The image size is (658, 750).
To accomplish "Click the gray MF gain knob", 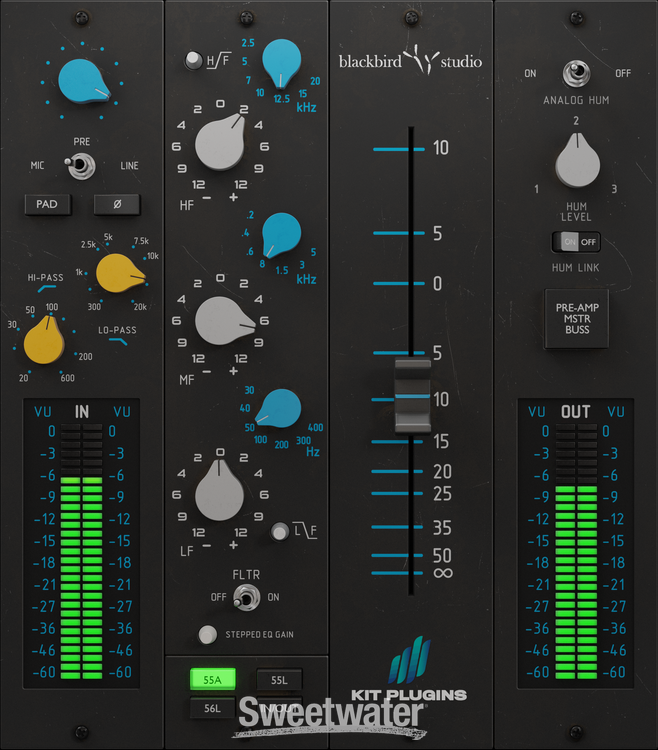I will [221, 319].
